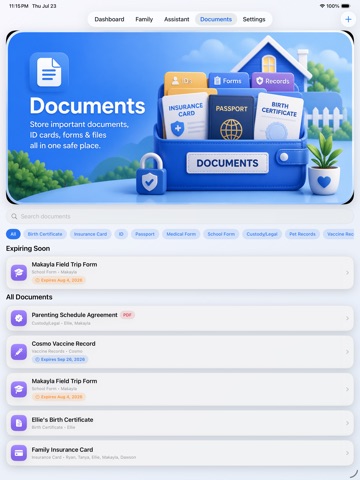Click graduation cap icon in All Documents list
The width and height of the screenshot is (360, 480).
(x=19, y=389)
